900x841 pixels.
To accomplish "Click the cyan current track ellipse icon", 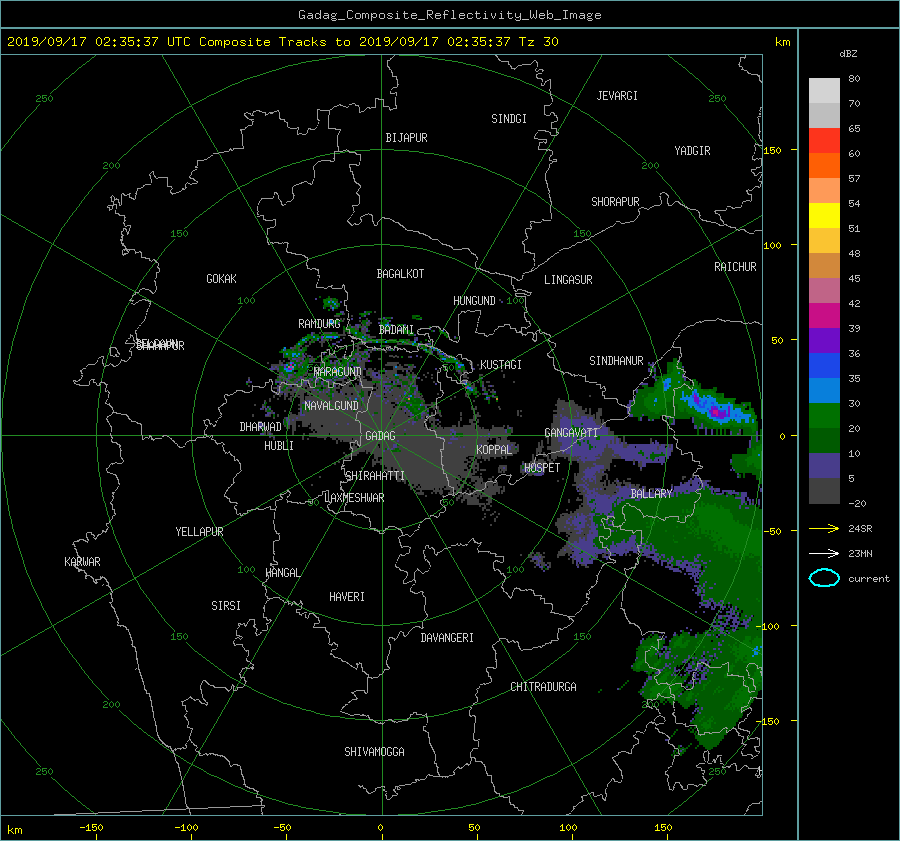I will [x=824, y=578].
